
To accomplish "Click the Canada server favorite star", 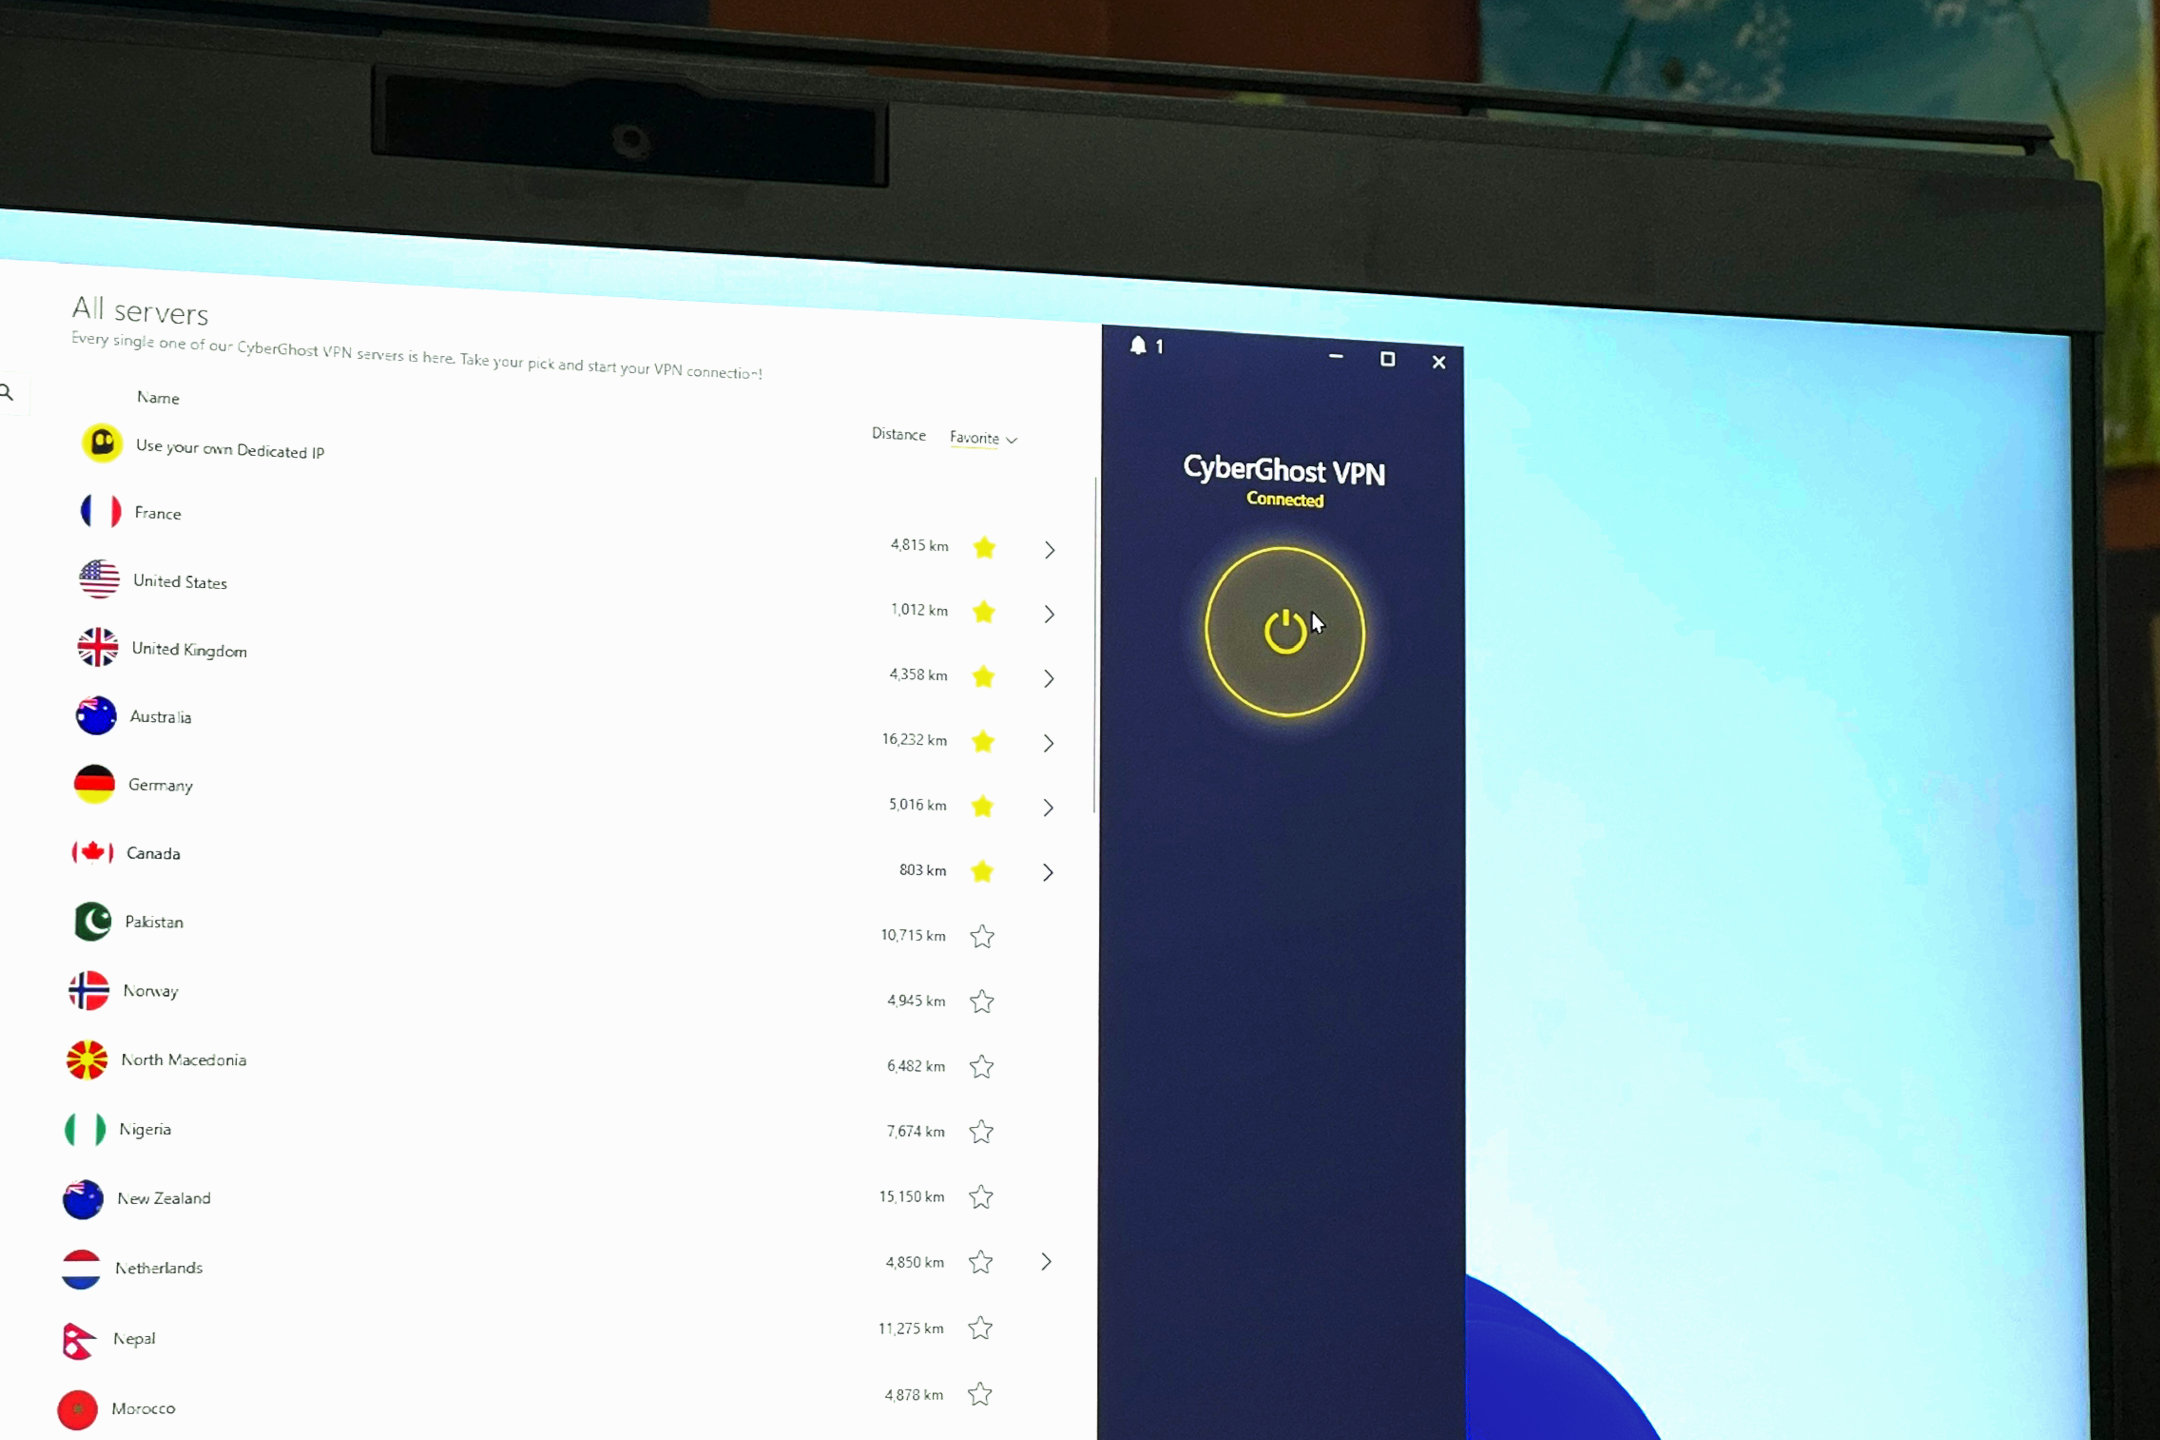I will tap(984, 871).
